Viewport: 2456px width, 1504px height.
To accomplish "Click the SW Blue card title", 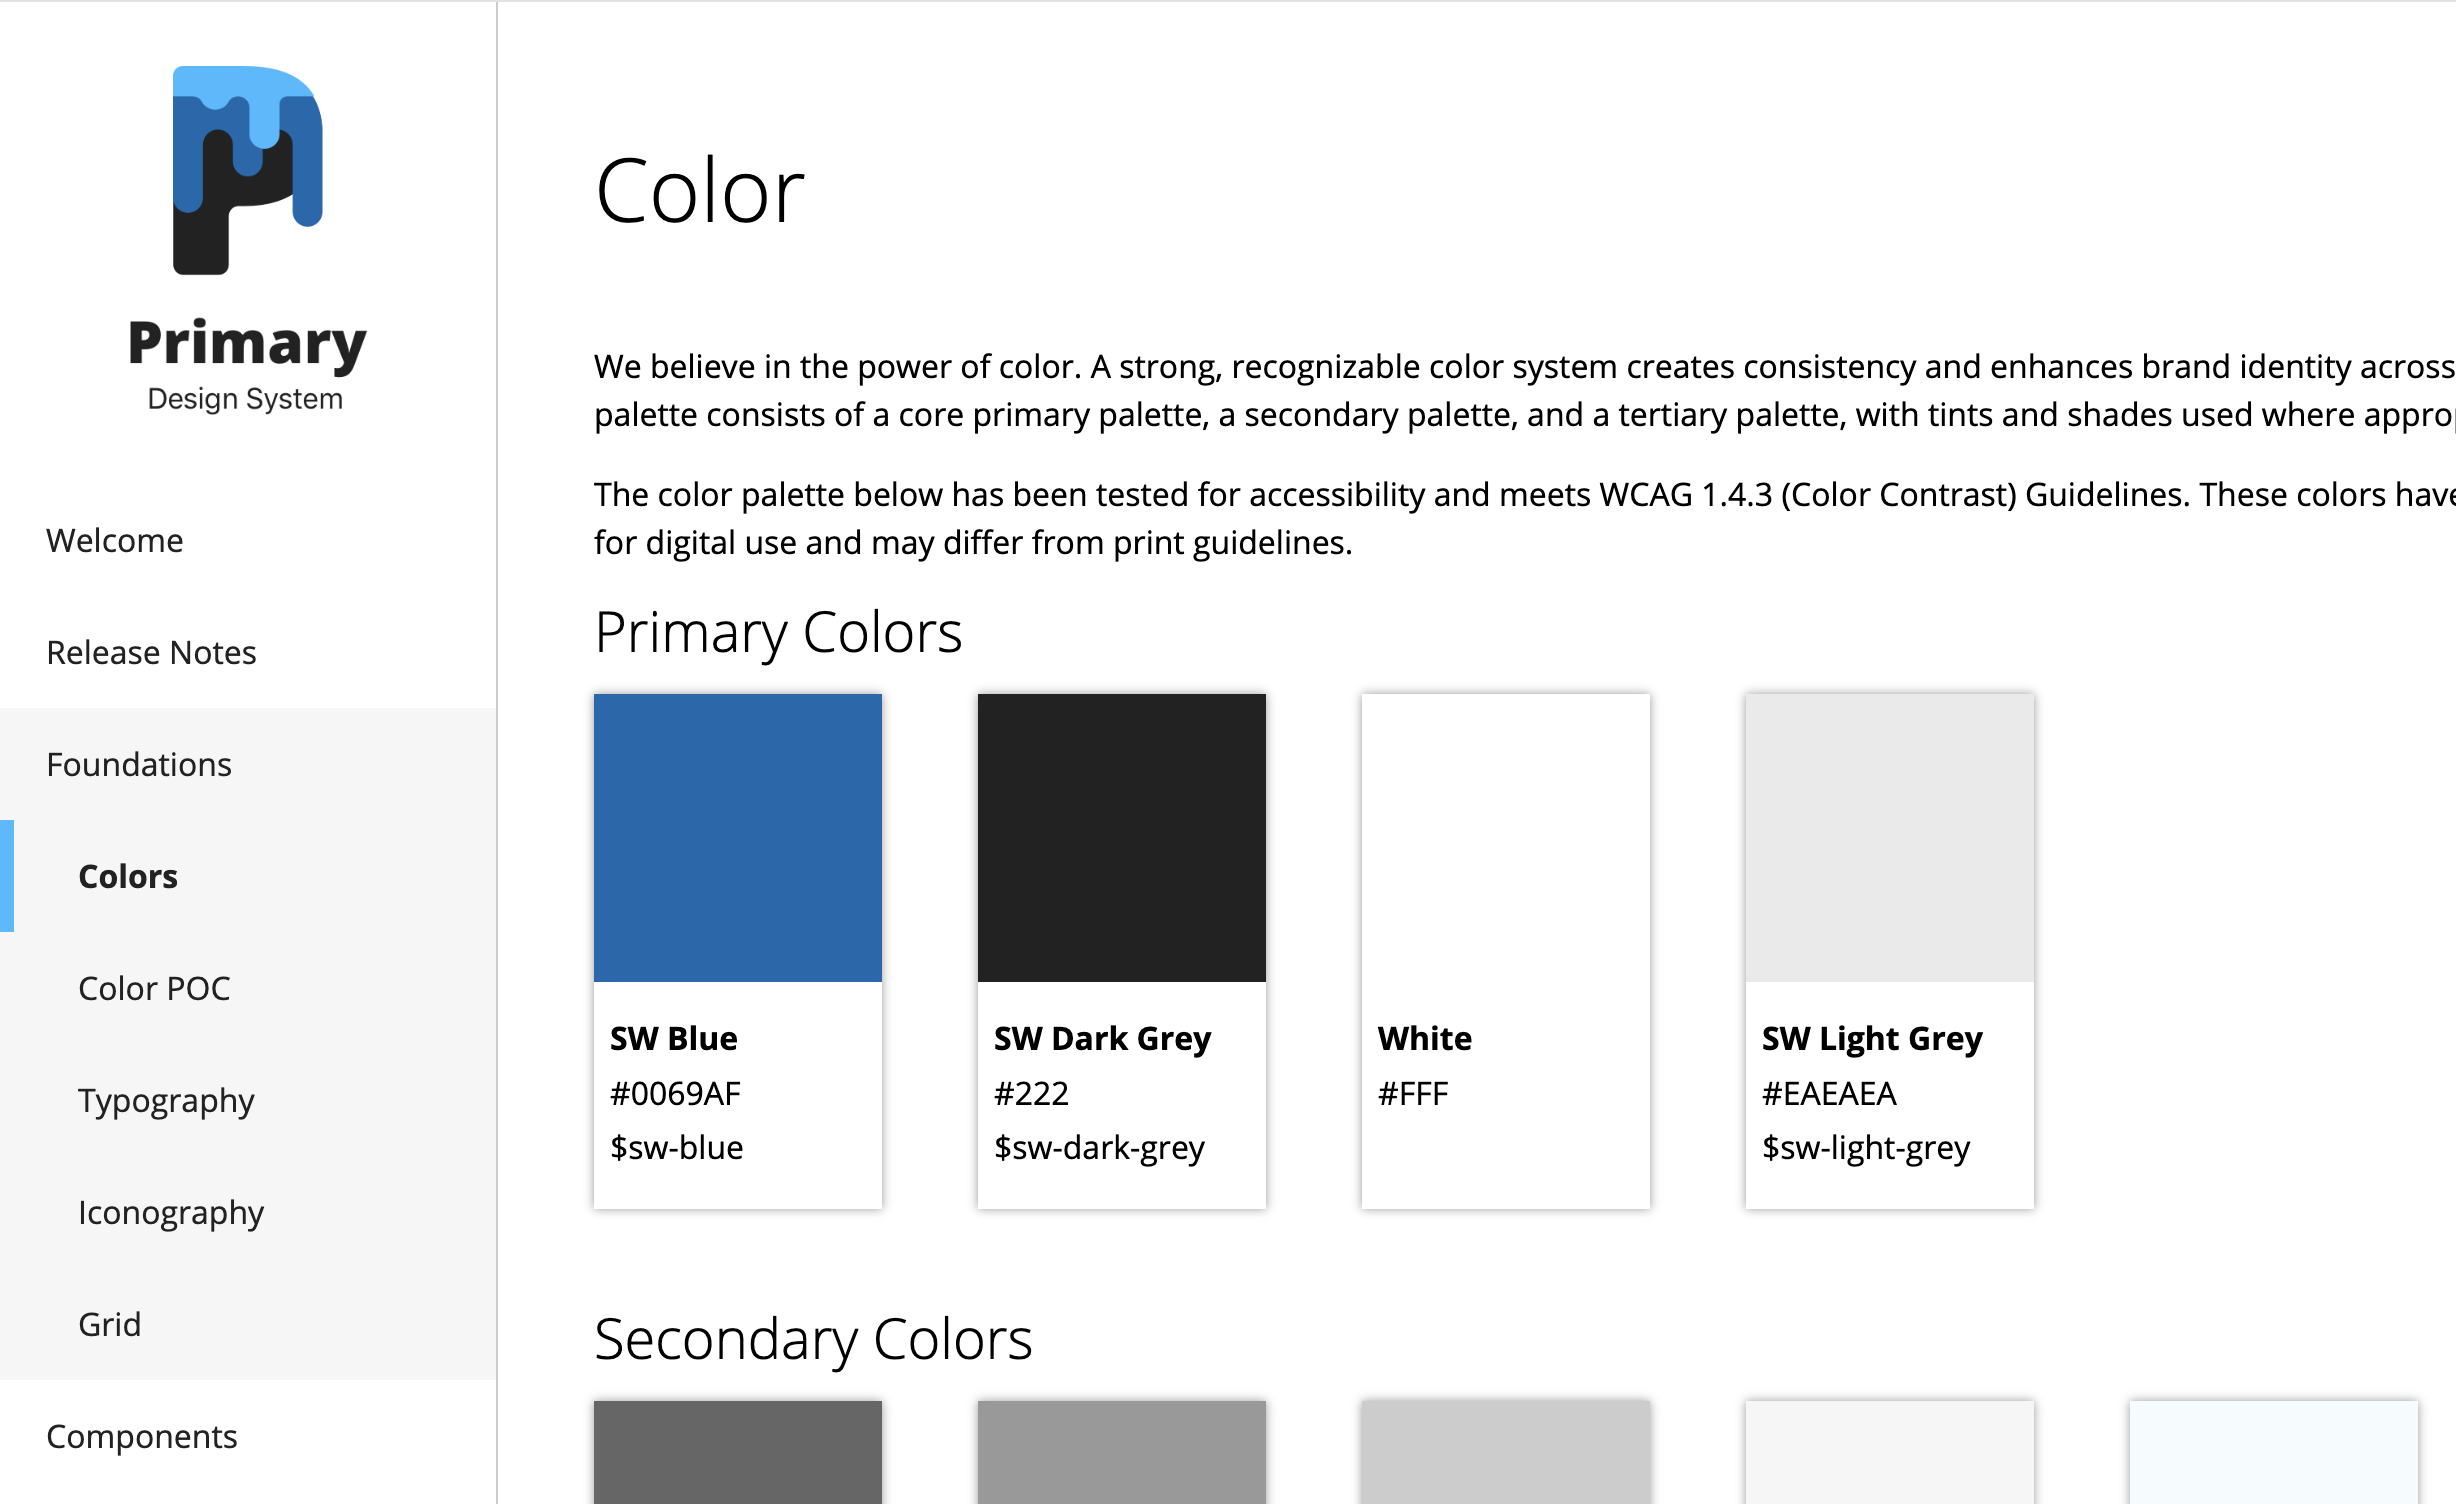I will (x=674, y=1038).
